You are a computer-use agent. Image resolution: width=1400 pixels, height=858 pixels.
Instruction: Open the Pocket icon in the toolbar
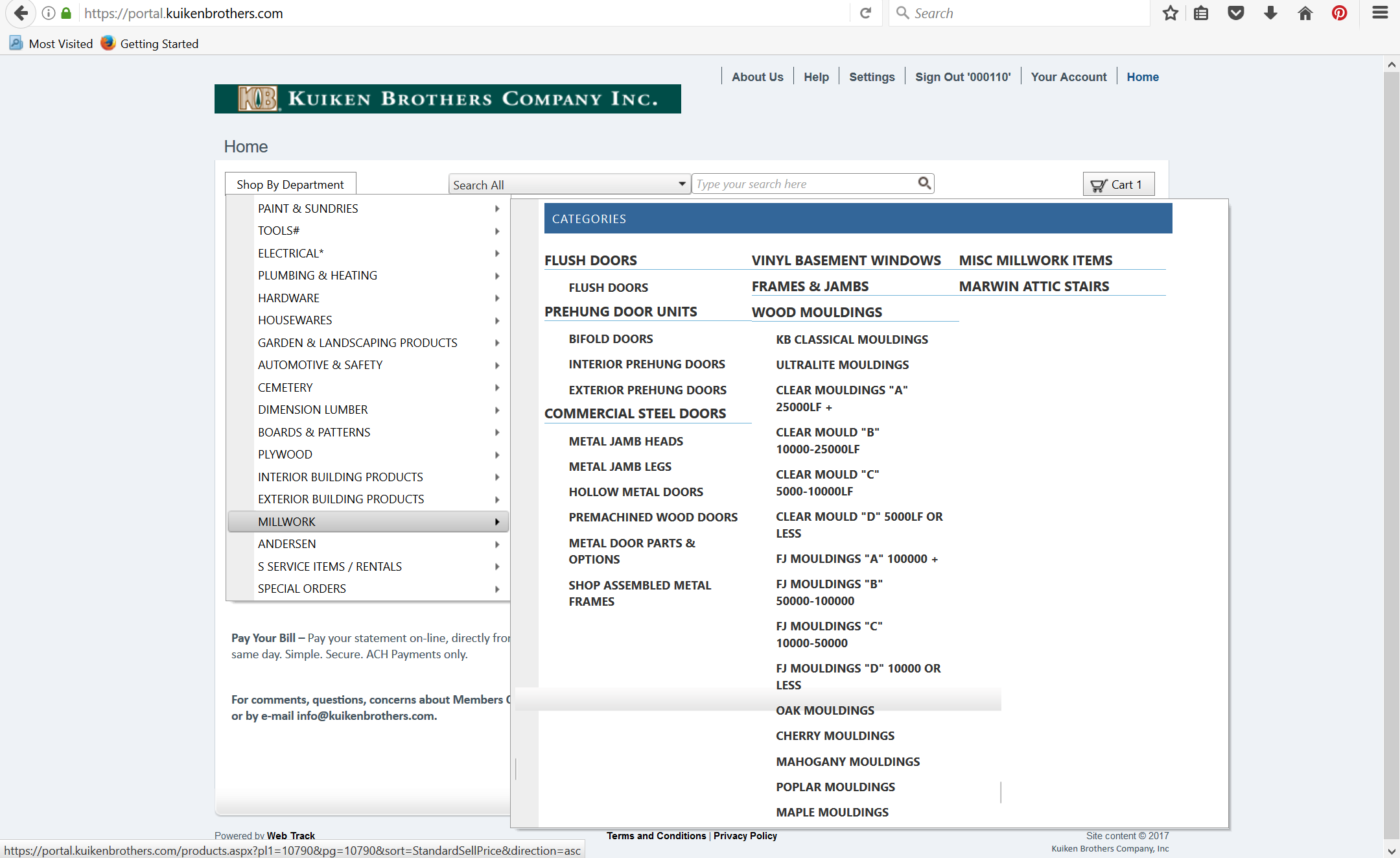point(1236,13)
